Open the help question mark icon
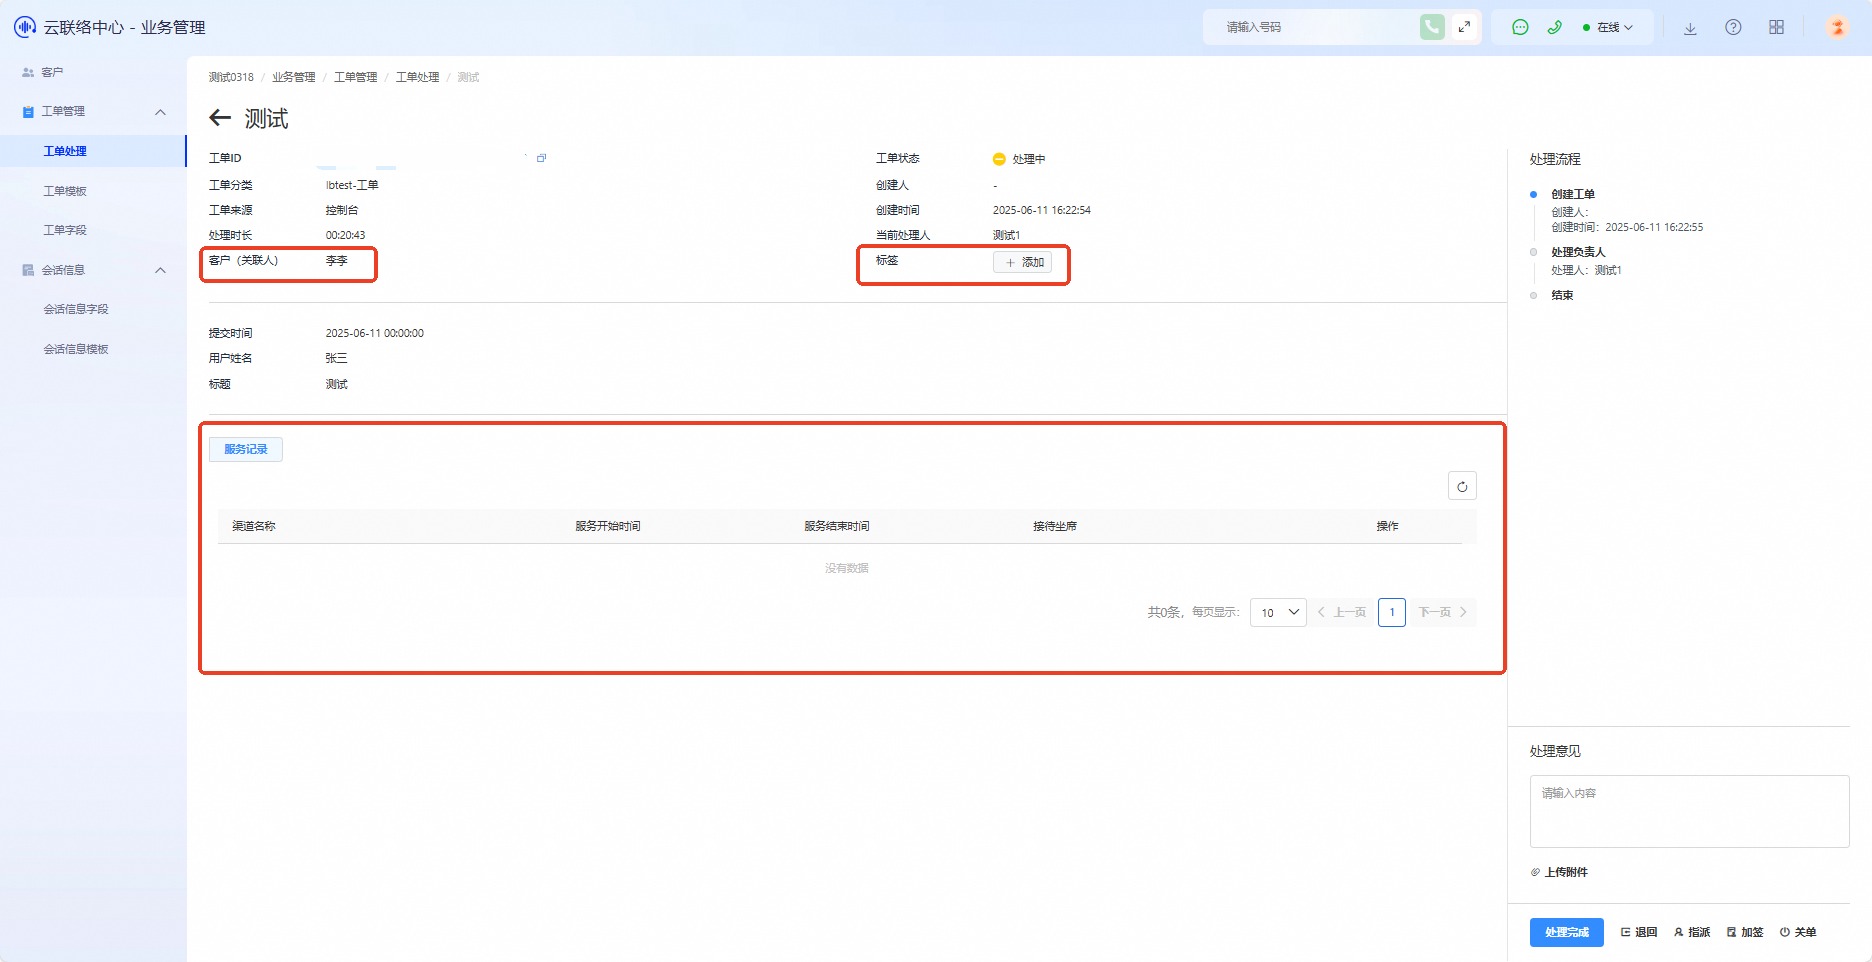Viewport: 1872px width, 962px height. [x=1733, y=27]
